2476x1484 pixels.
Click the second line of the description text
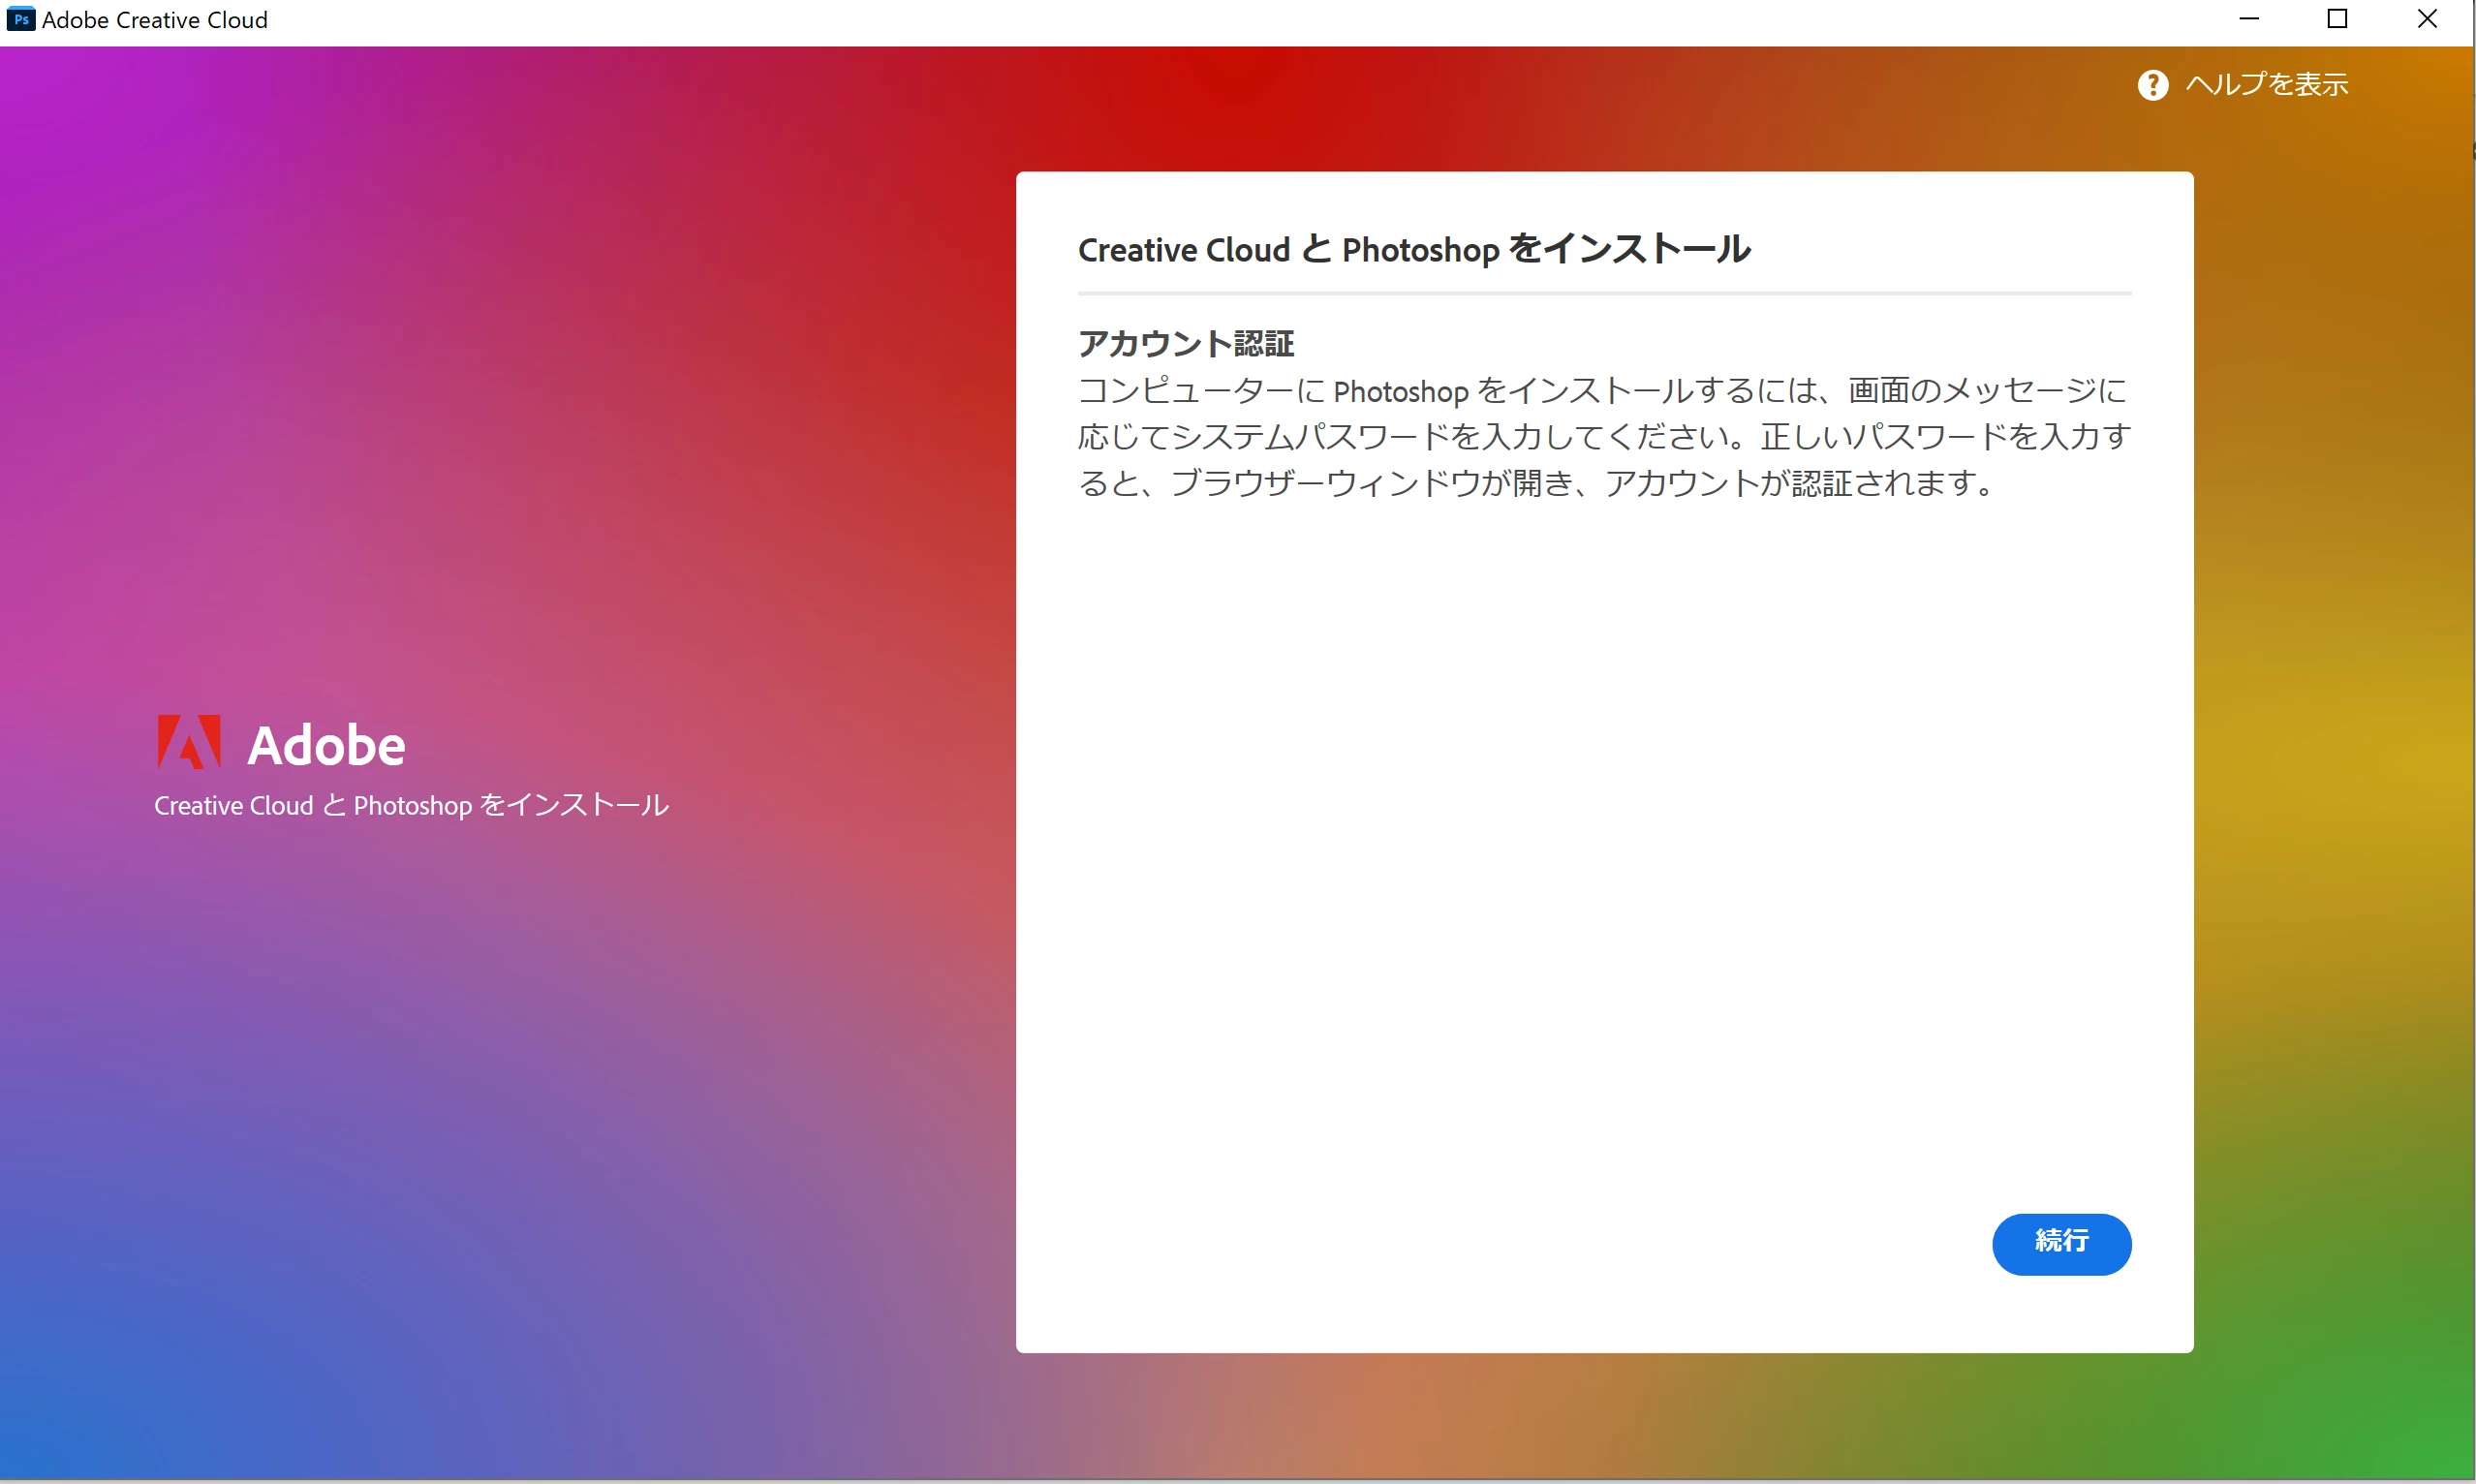(1604, 437)
